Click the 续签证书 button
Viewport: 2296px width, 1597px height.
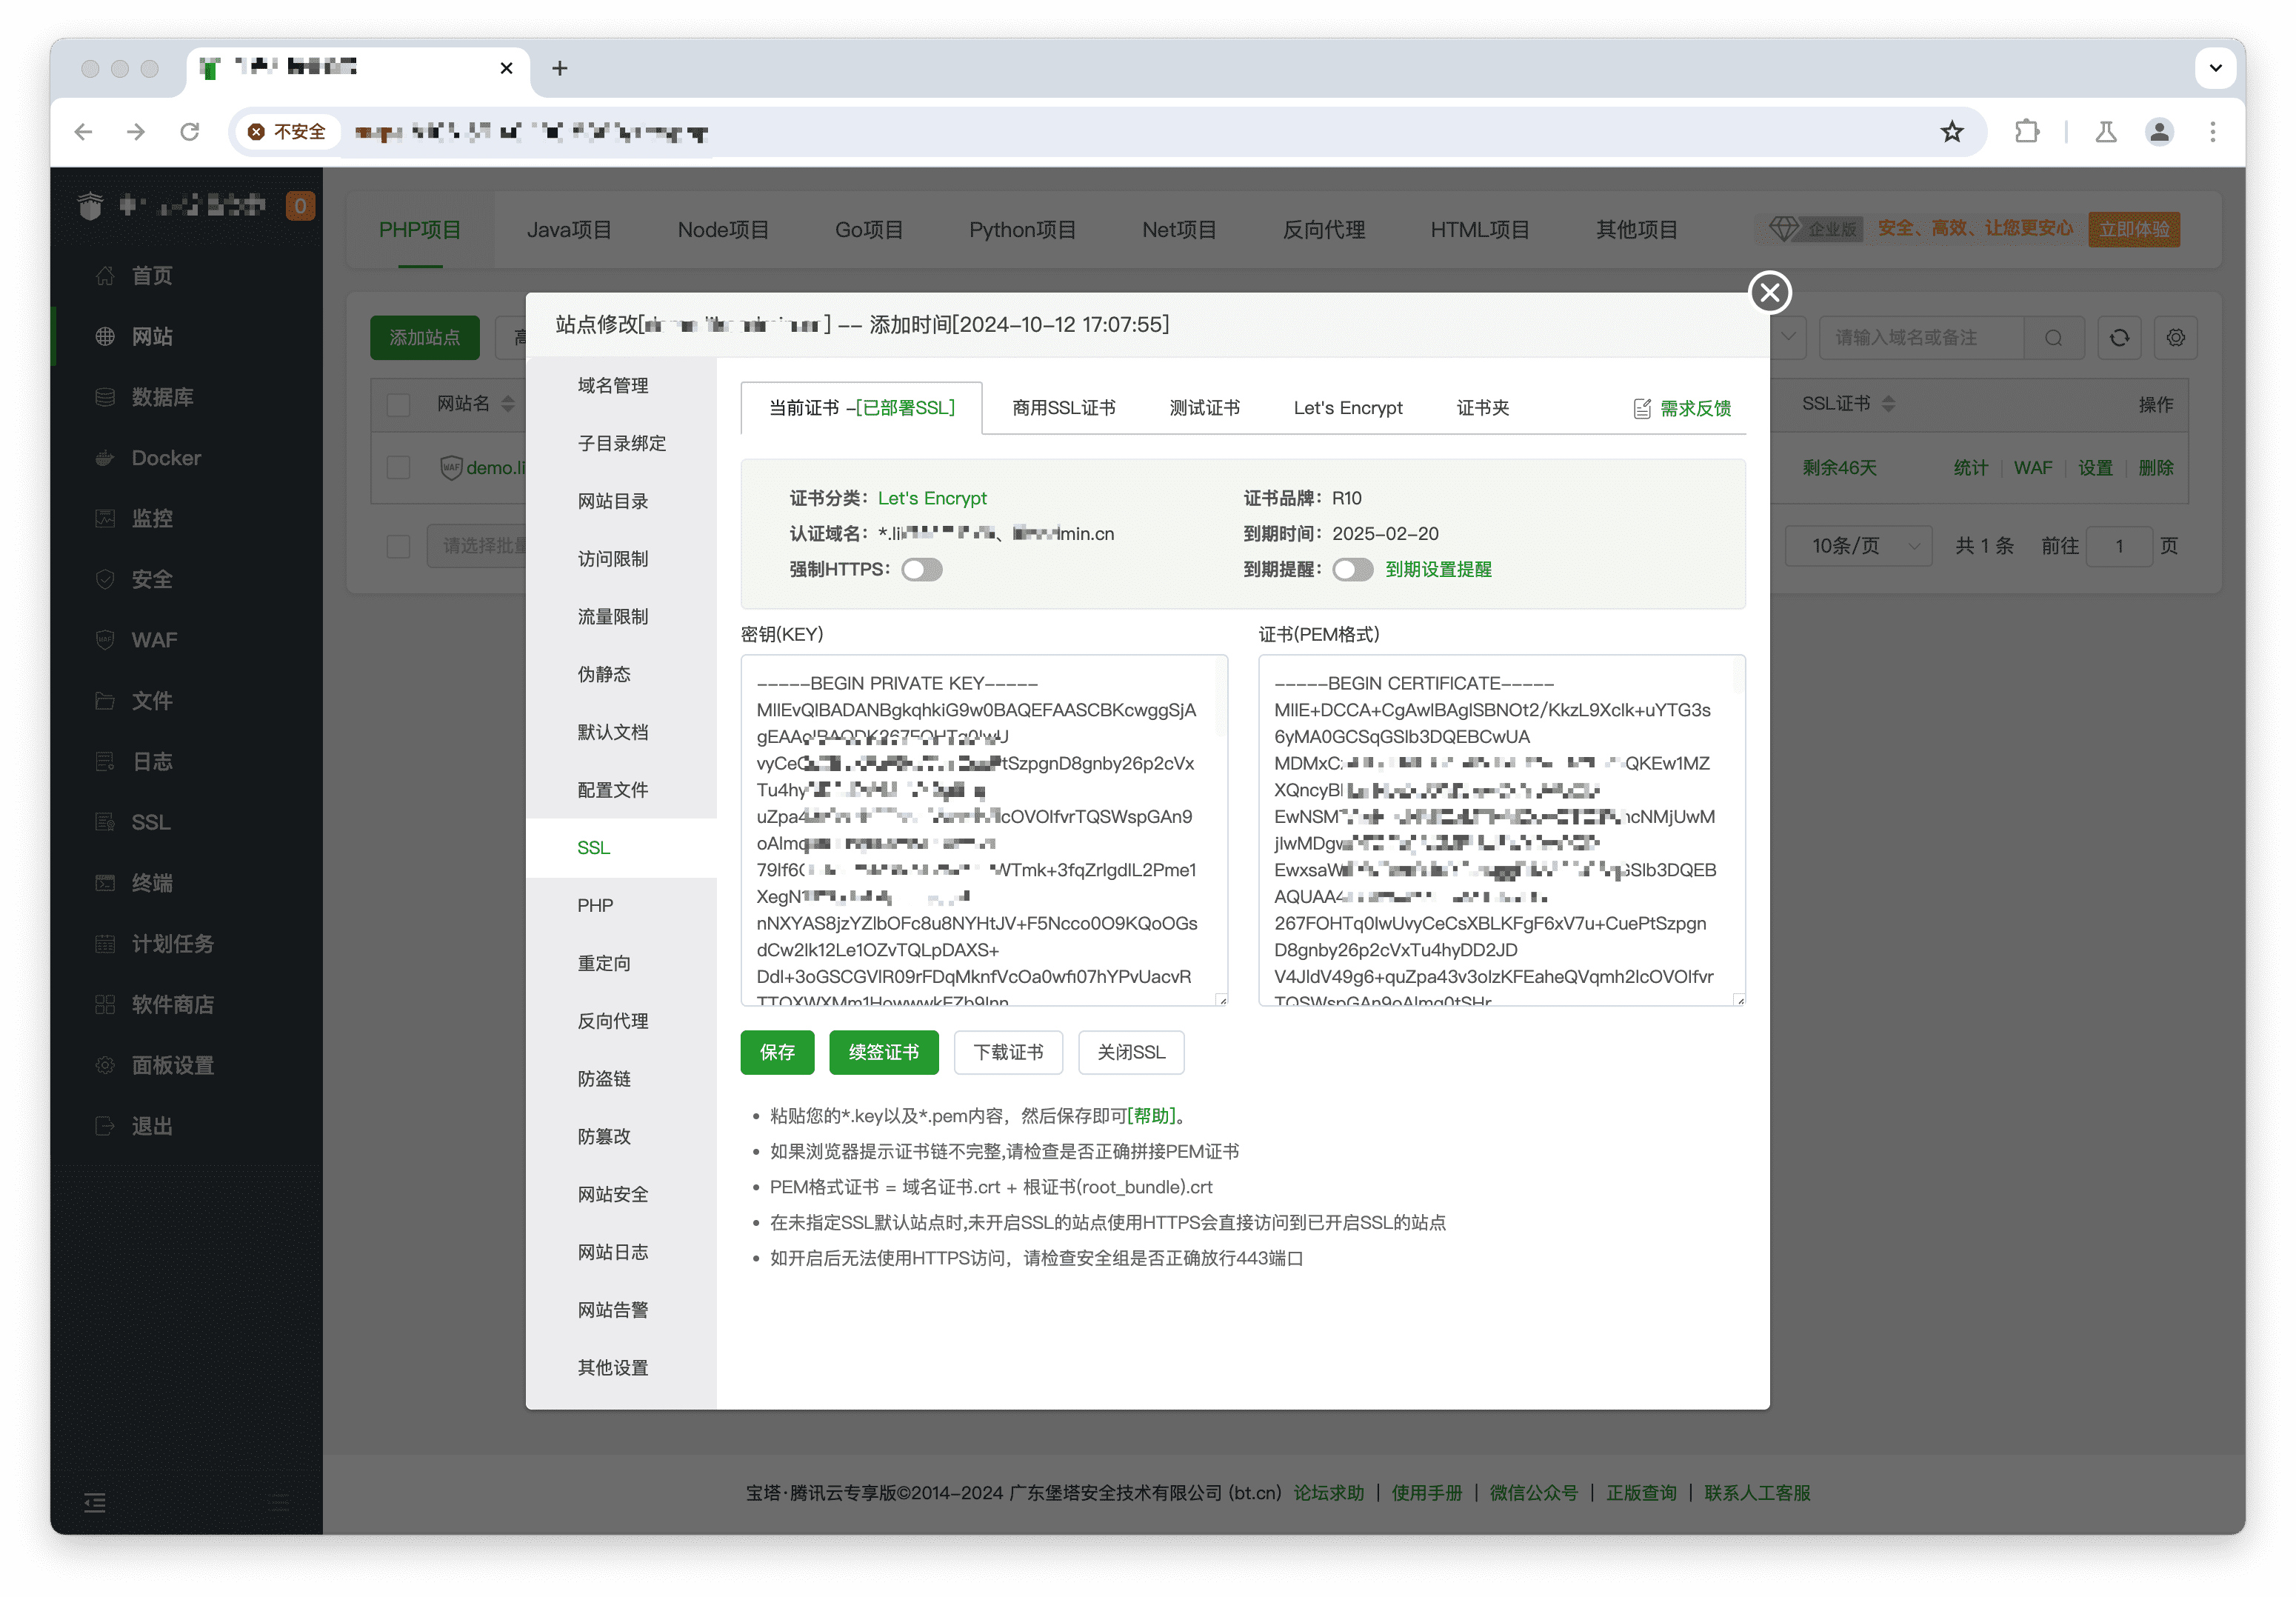coord(883,1053)
